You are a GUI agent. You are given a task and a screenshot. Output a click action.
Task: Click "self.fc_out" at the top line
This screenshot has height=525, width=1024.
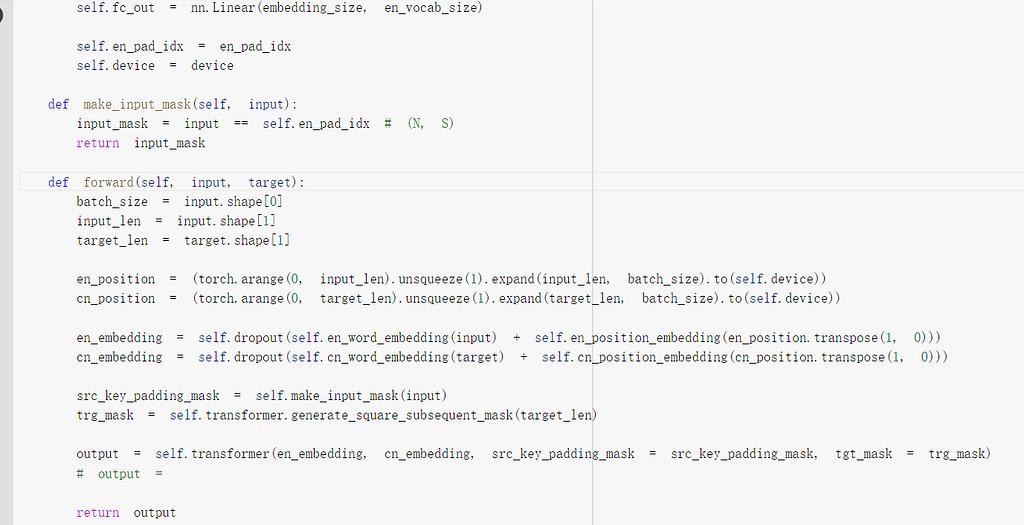pos(116,8)
